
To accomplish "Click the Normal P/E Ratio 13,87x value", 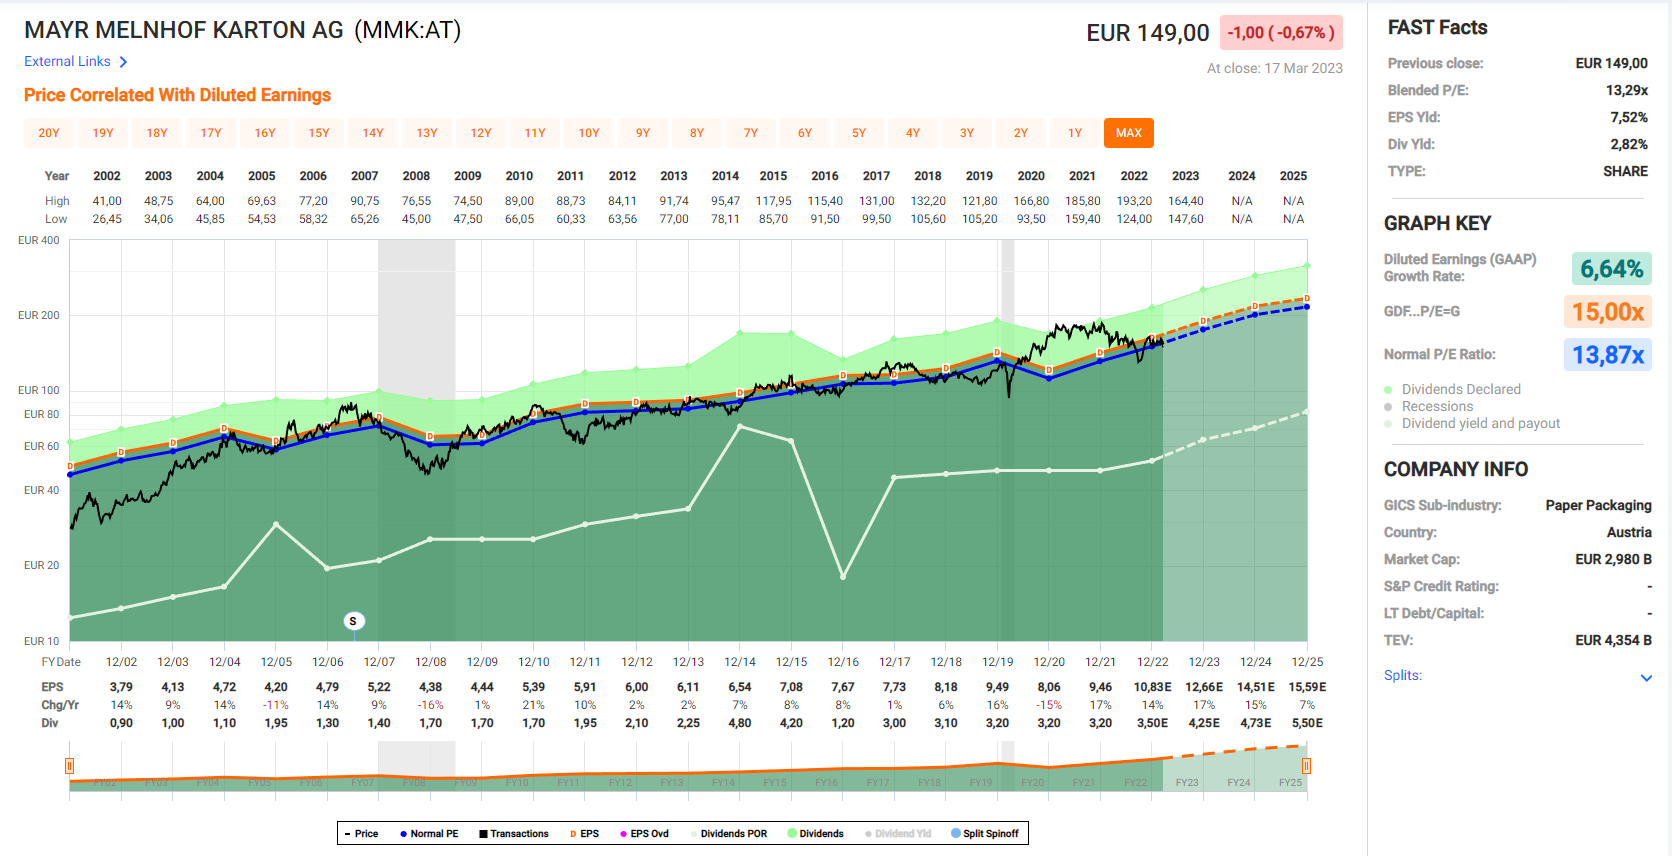I will pyautogui.click(x=1607, y=355).
